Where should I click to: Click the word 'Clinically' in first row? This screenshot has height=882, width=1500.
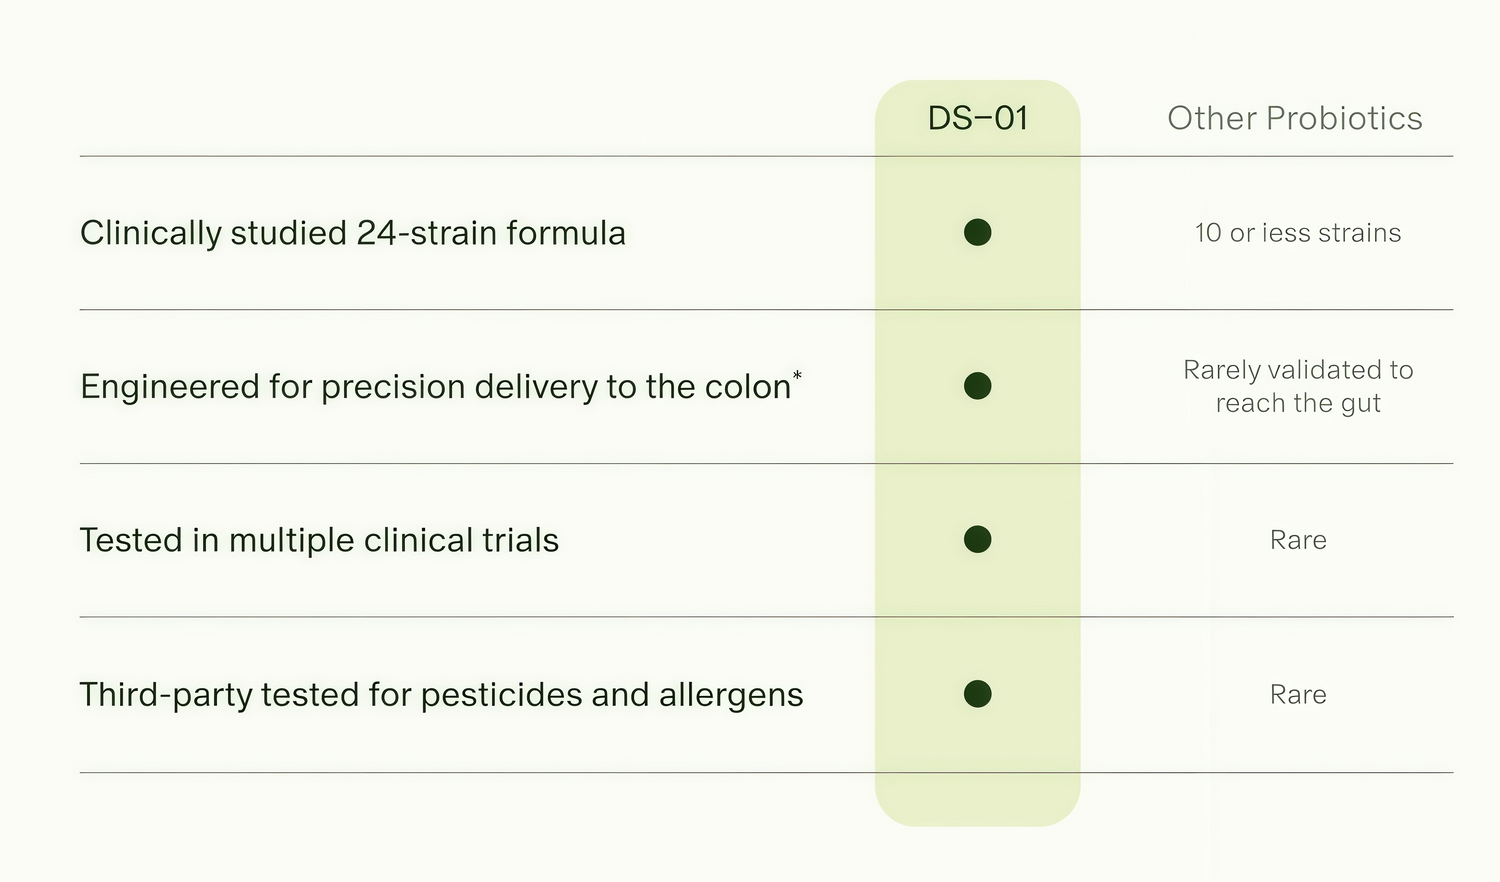point(151,233)
